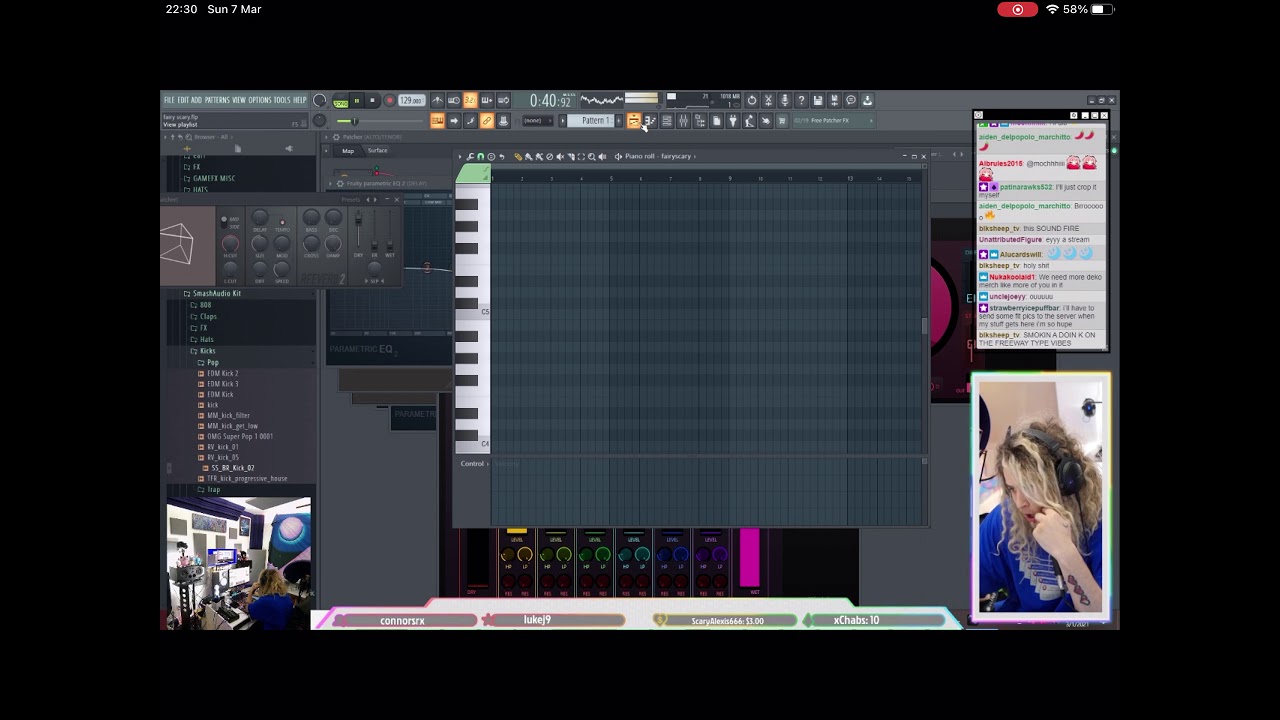Viewport: 1280px width, 720px height.
Task: Click the speech bubble info icon
Action: point(851,100)
